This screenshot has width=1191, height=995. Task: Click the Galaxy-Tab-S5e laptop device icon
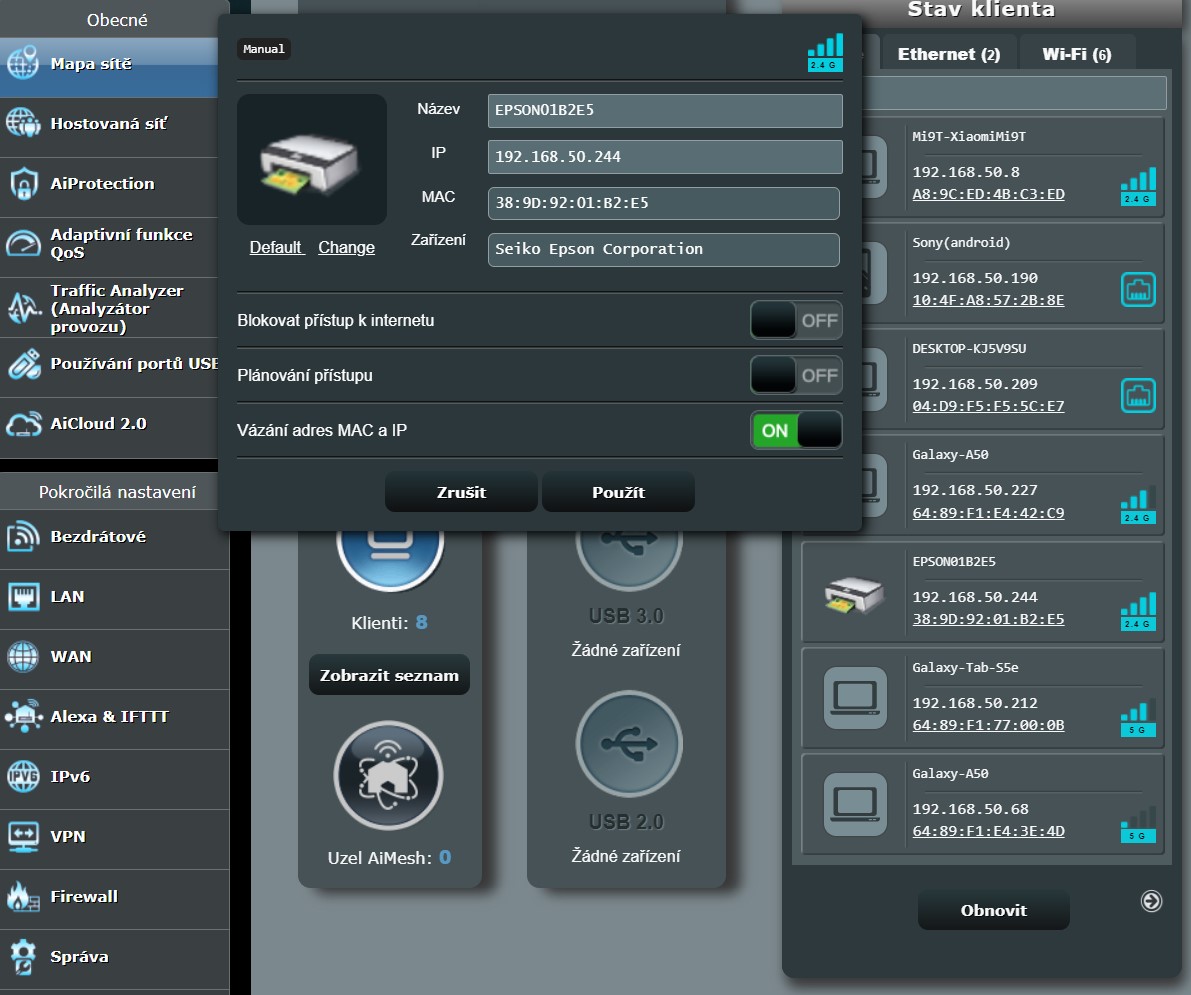855,697
